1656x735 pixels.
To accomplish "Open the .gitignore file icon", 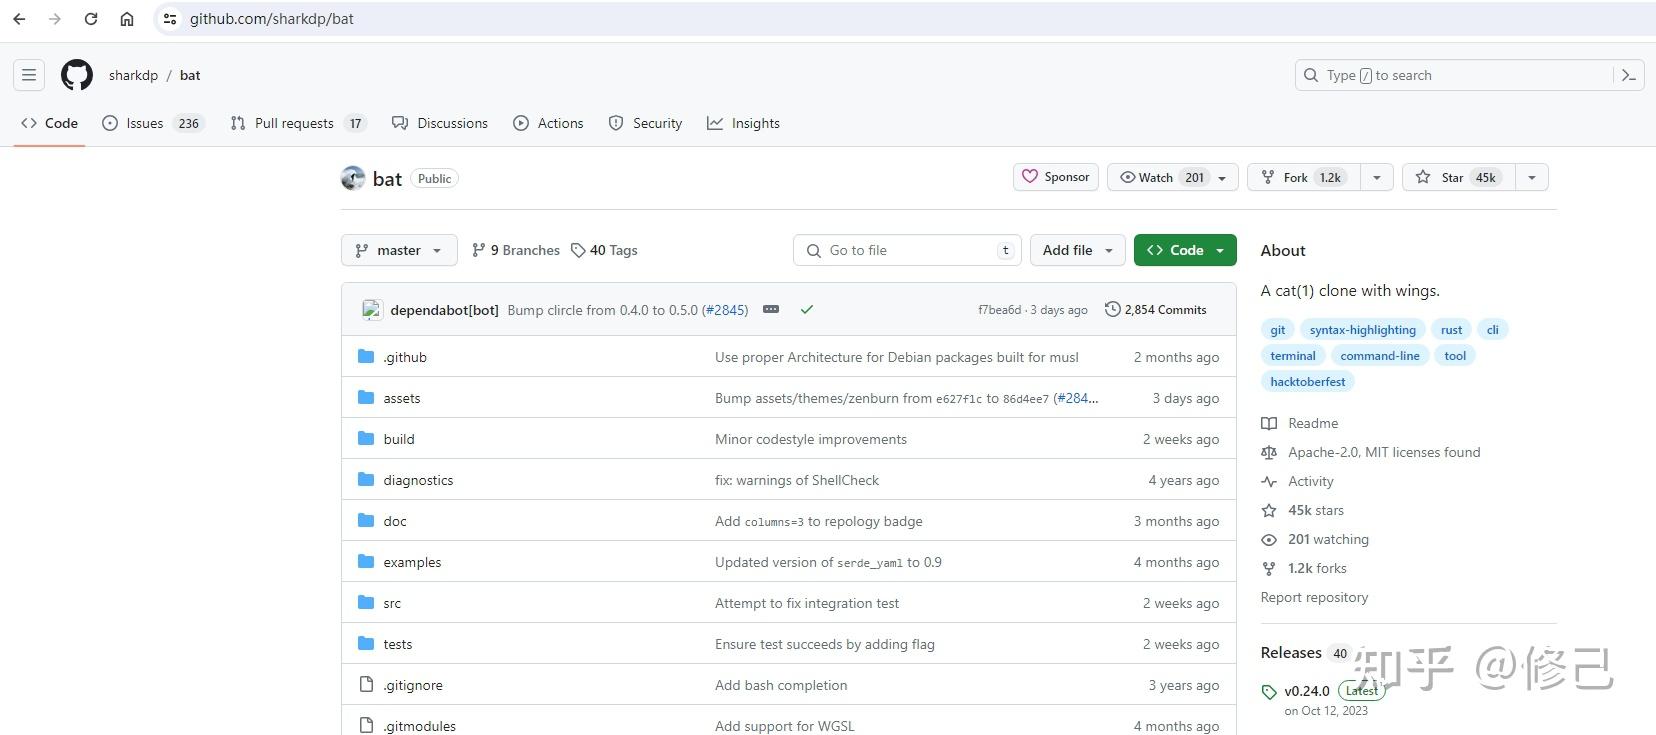I will pos(366,685).
